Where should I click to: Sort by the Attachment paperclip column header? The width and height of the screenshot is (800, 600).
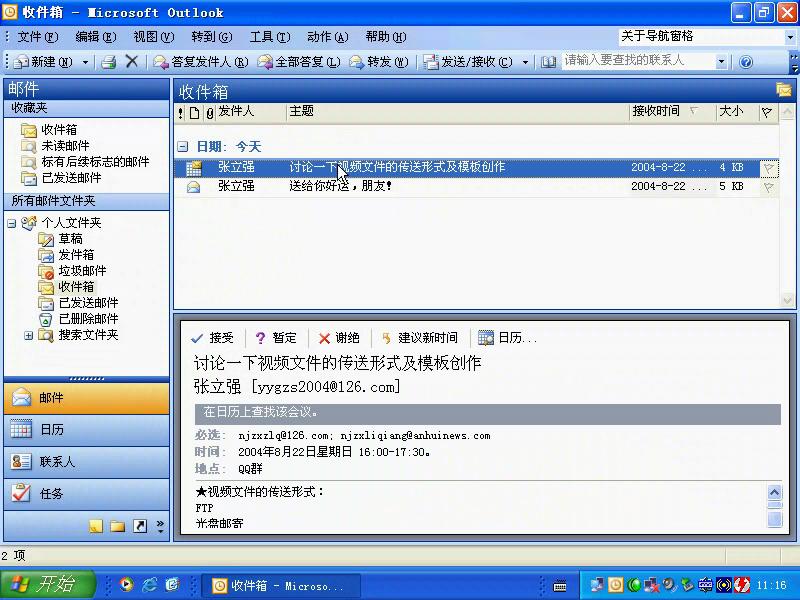click(209, 112)
